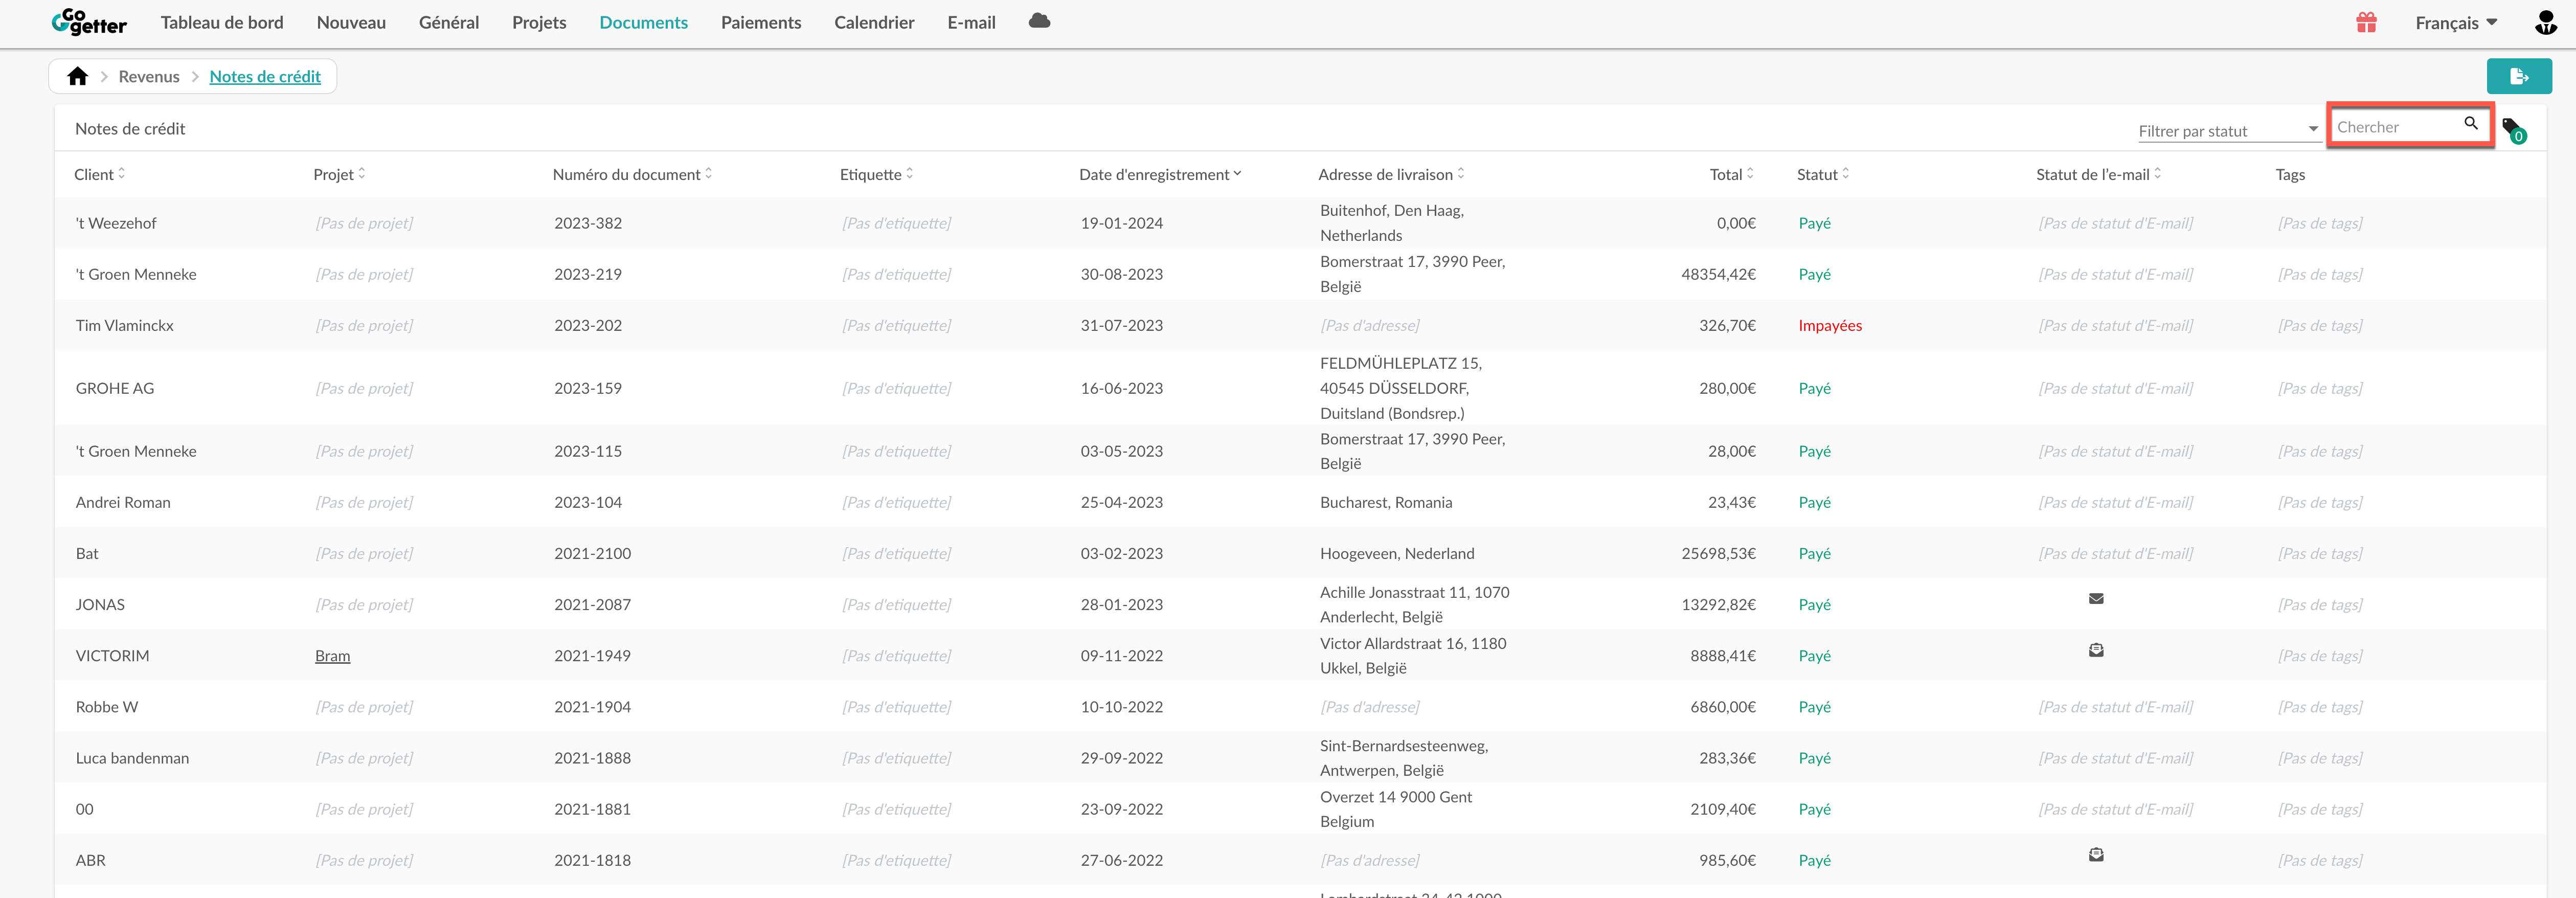Click the ABR row e-mail opened icon

pyautogui.click(x=2096, y=855)
